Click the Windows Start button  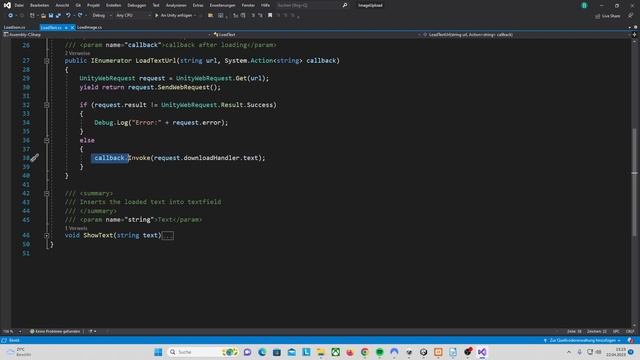pos(158,352)
